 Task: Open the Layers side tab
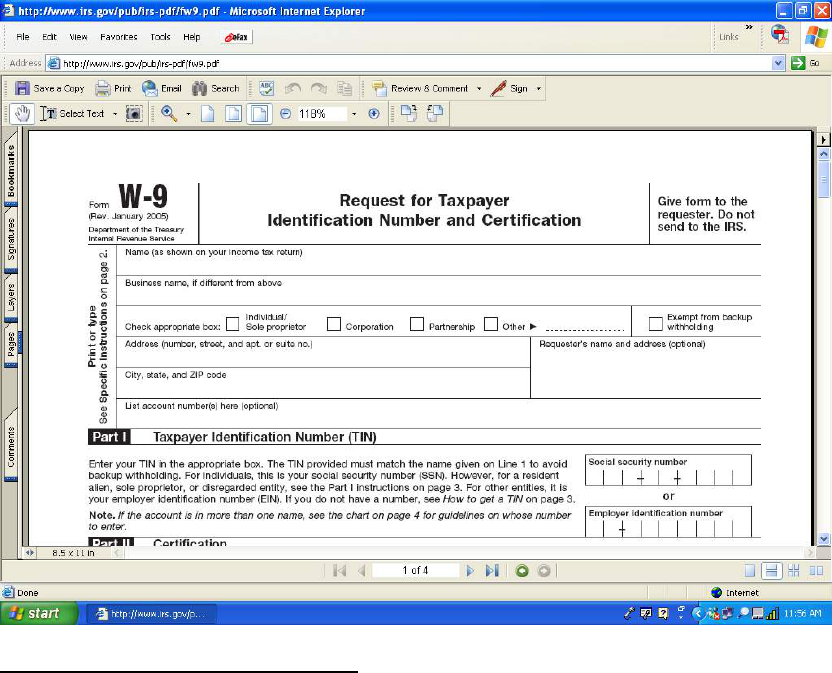point(11,297)
